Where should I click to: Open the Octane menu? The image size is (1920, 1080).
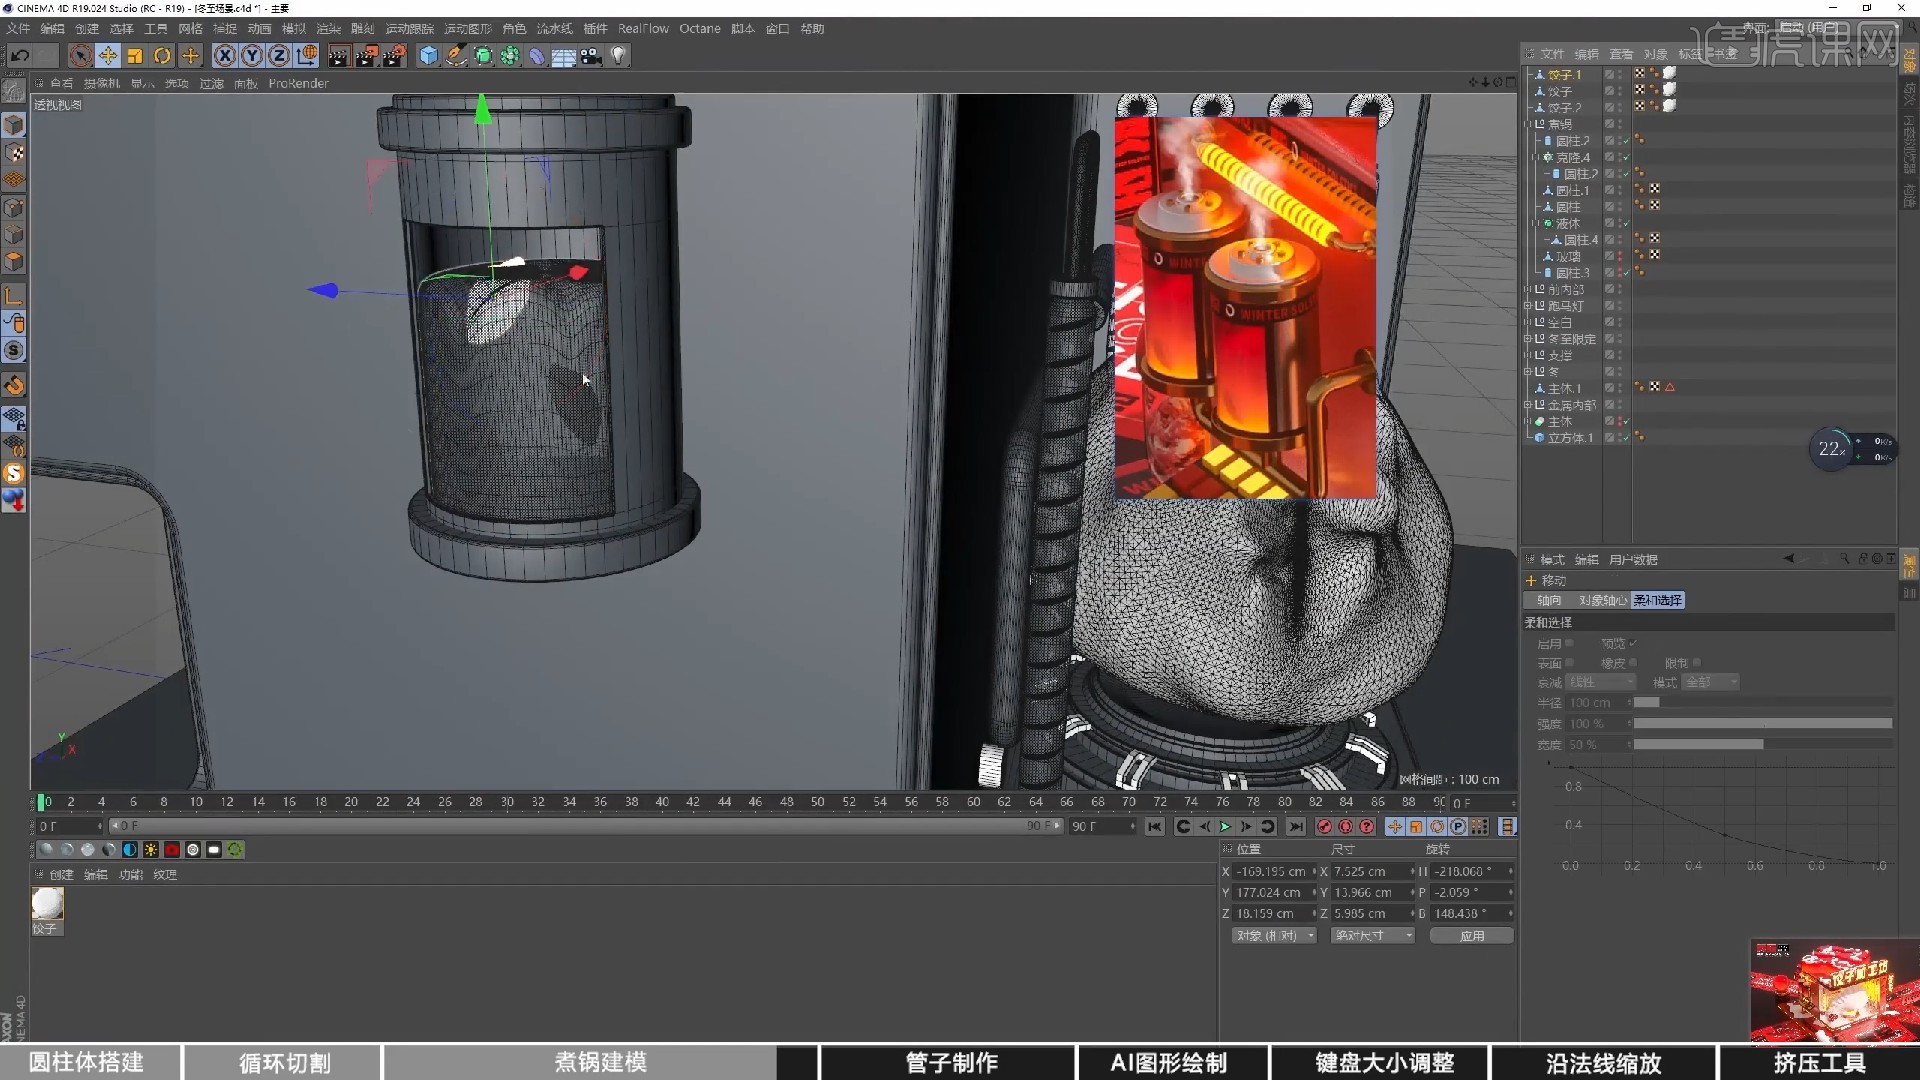[700, 29]
